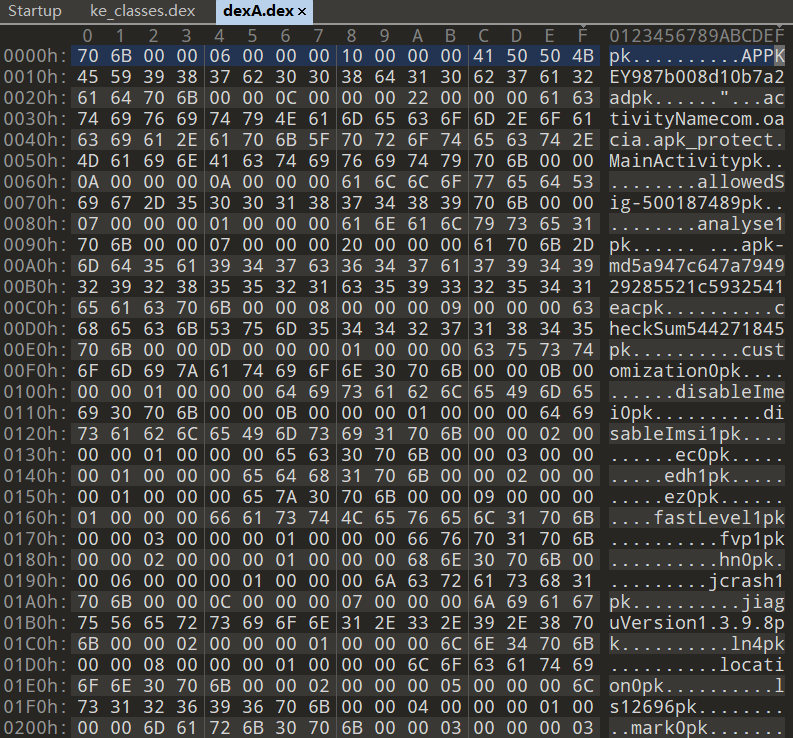This screenshot has height=738, width=793.
Task: Select the dexA.dex tab
Action: pos(259,11)
